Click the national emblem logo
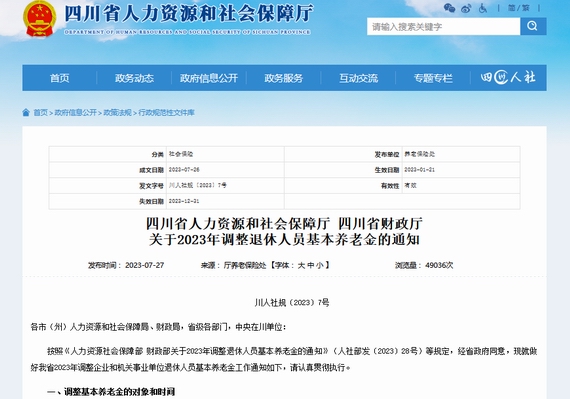 click(x=39, y=19)
